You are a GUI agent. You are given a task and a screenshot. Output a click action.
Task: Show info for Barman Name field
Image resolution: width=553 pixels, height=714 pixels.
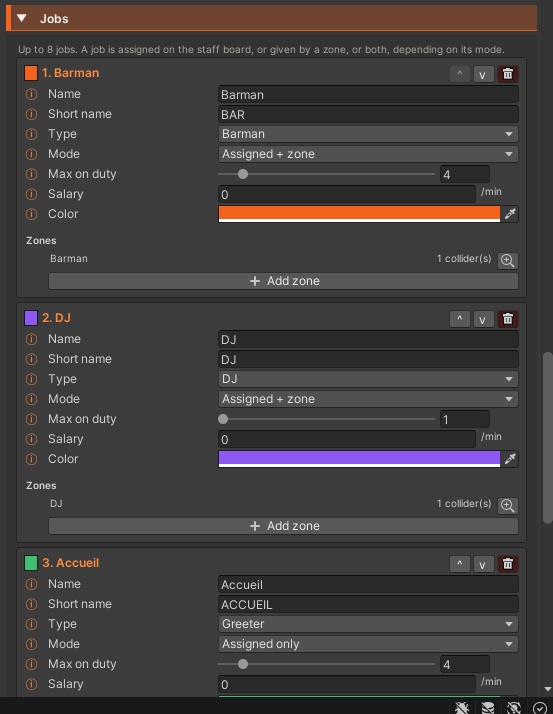31,94
